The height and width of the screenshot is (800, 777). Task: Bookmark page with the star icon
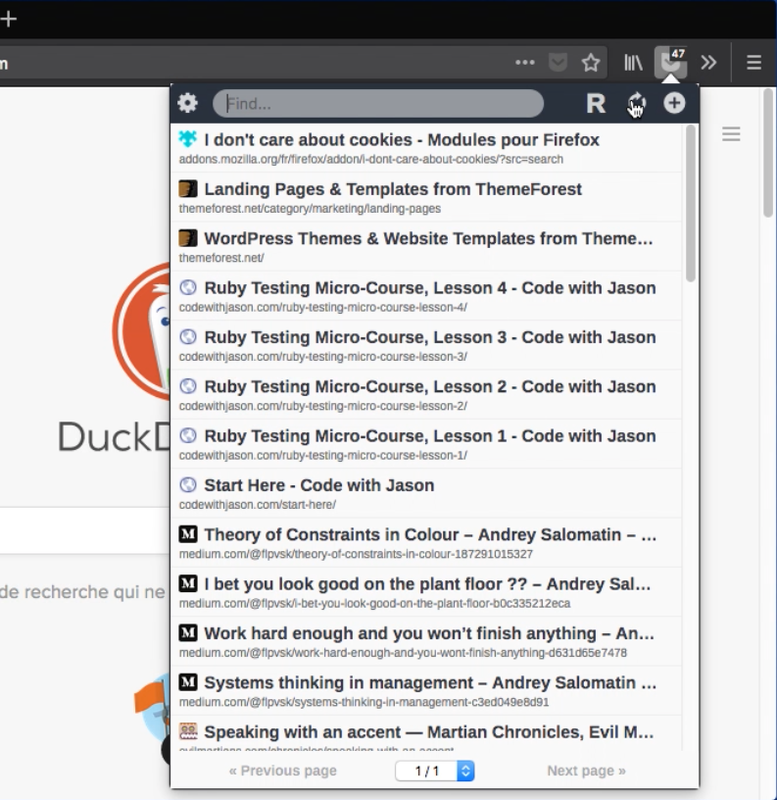pos(590,63)
